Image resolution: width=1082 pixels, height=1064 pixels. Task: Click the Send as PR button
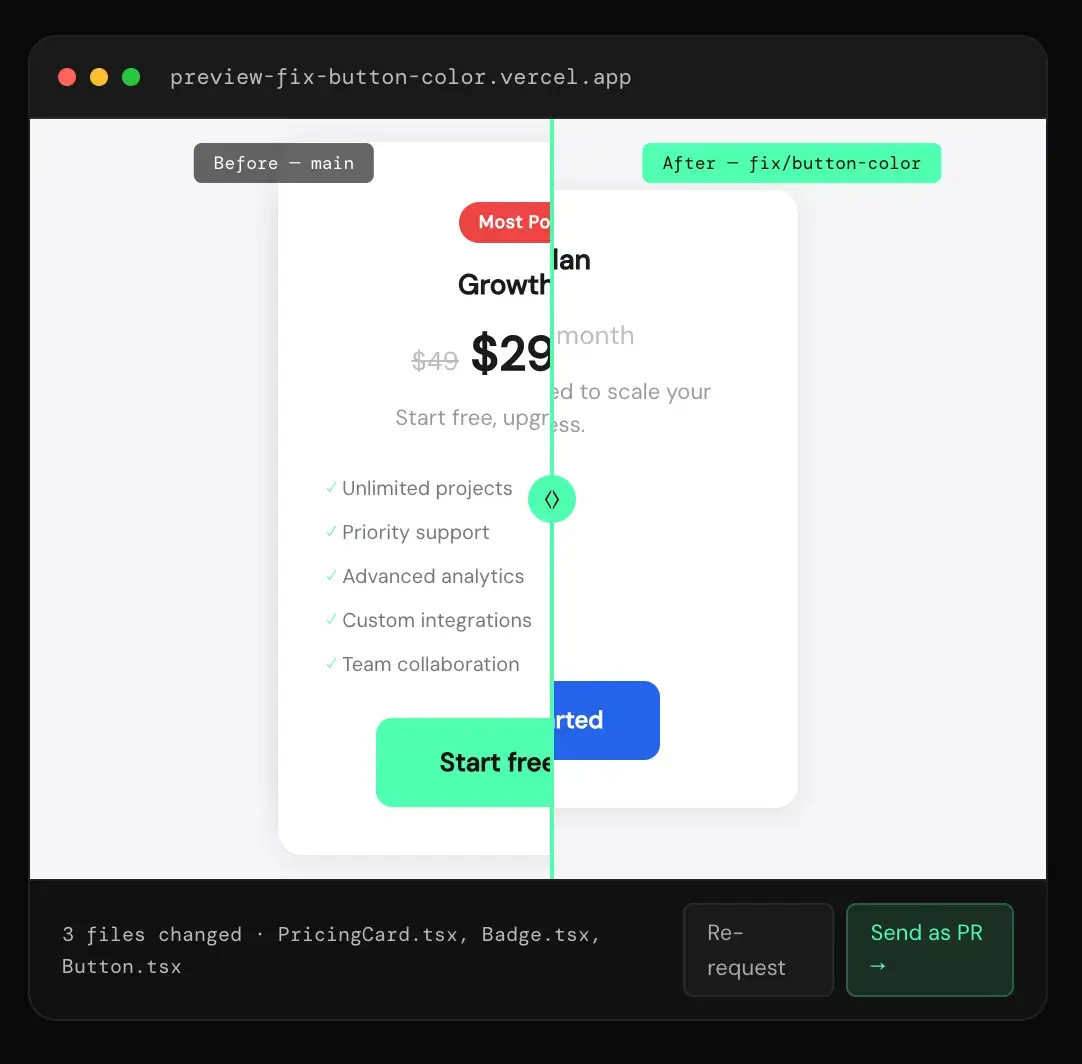929,949
